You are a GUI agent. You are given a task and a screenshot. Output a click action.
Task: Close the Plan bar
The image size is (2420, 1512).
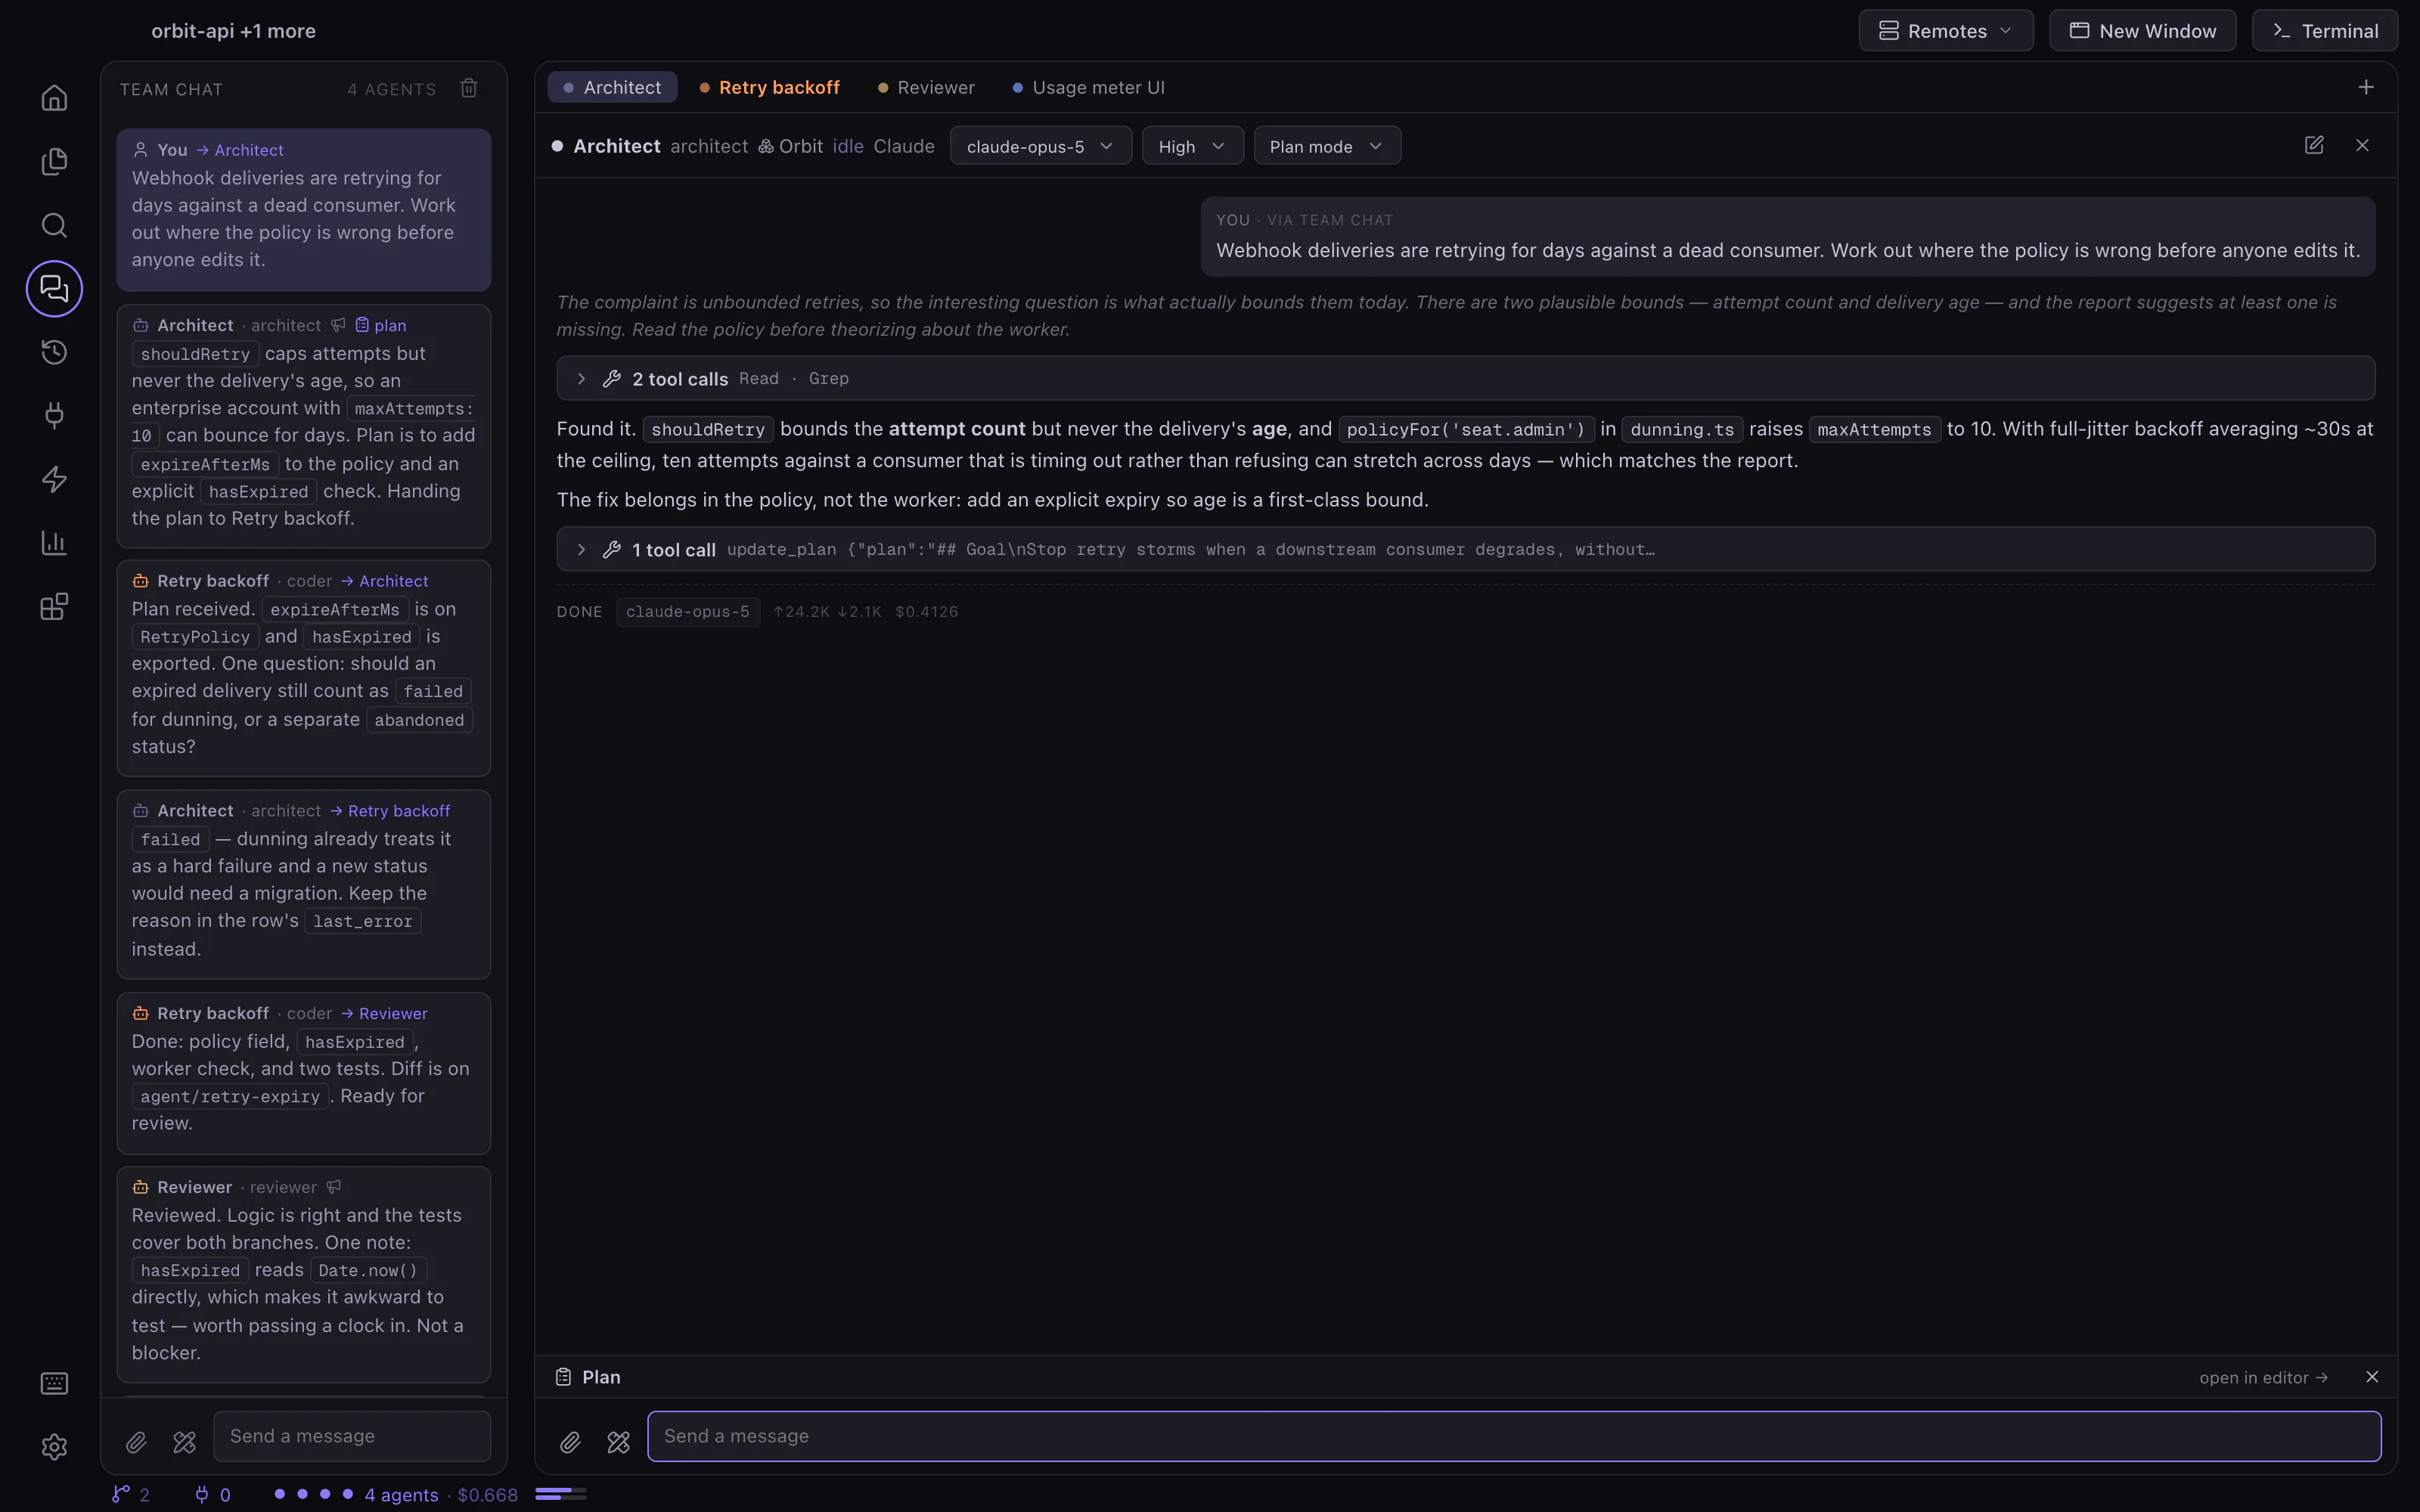2372,1377
